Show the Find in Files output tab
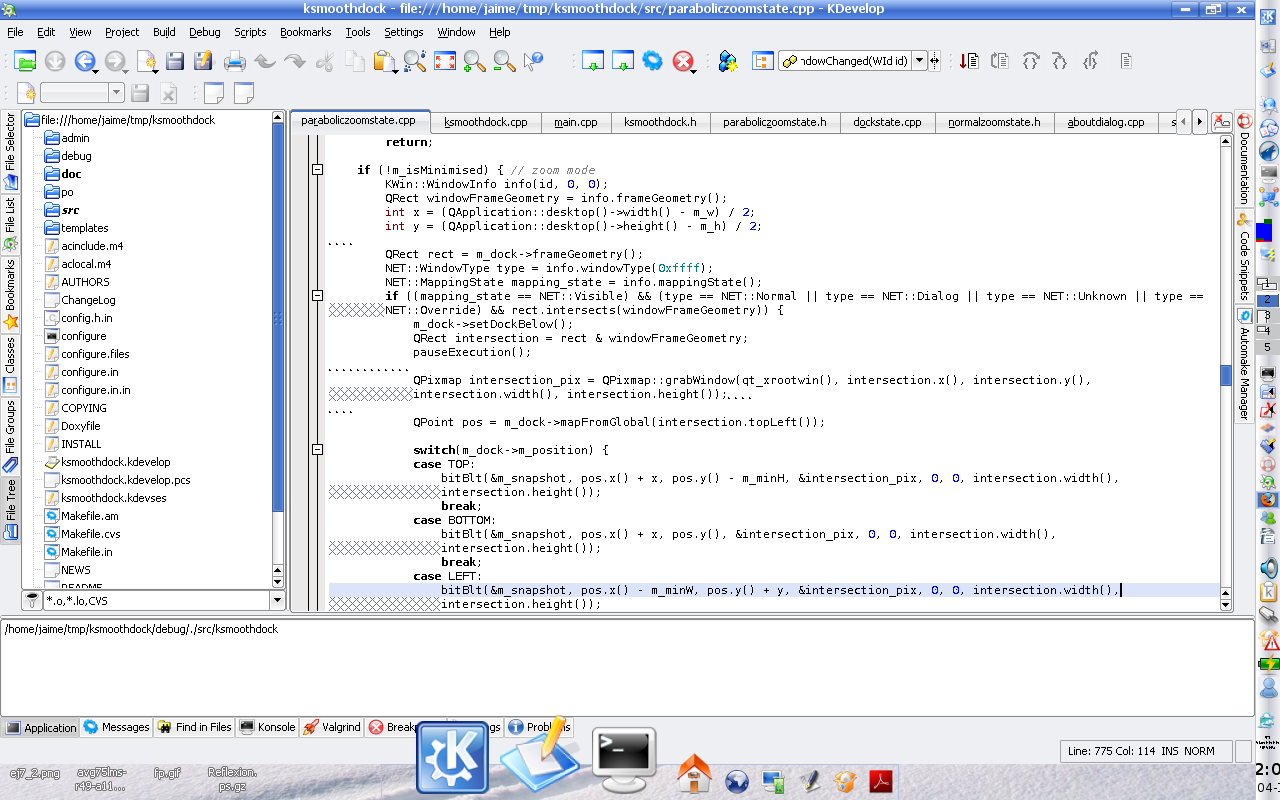Viewport: 1280px width, 800px height. (194, 727)
